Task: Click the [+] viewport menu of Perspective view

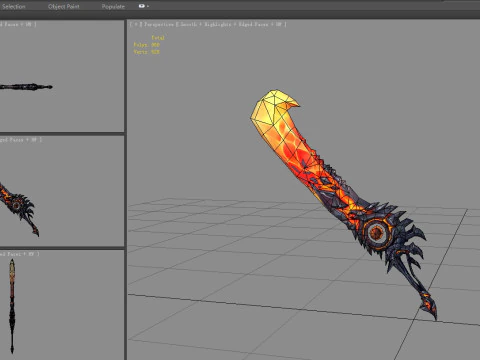Action: [x=135, y=24]
